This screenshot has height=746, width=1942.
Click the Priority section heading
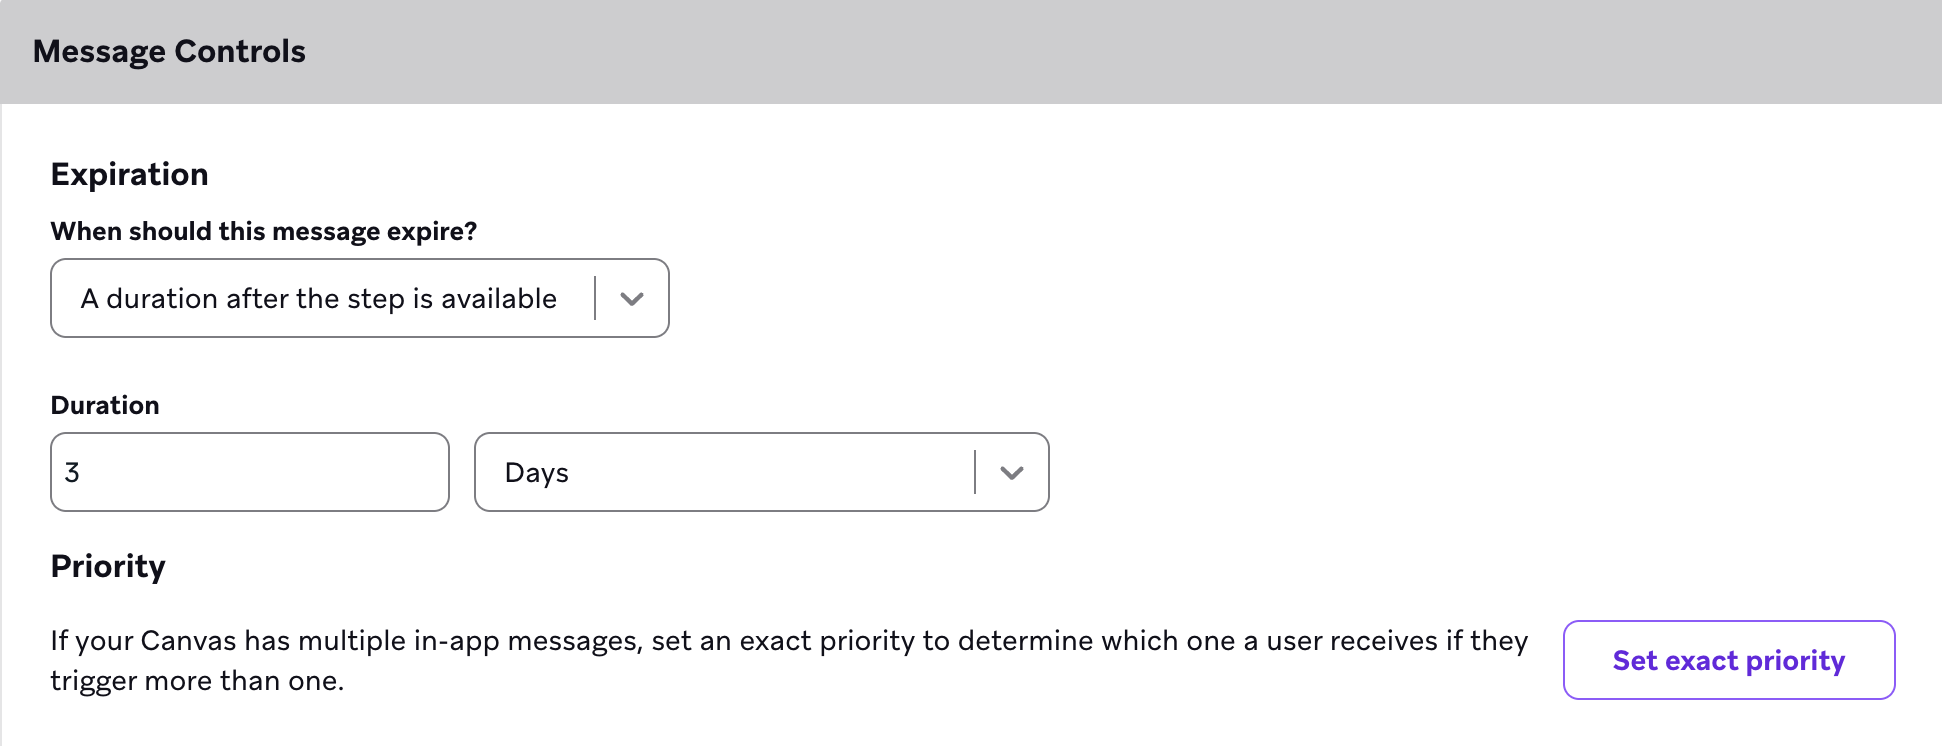tap(107, 566)
